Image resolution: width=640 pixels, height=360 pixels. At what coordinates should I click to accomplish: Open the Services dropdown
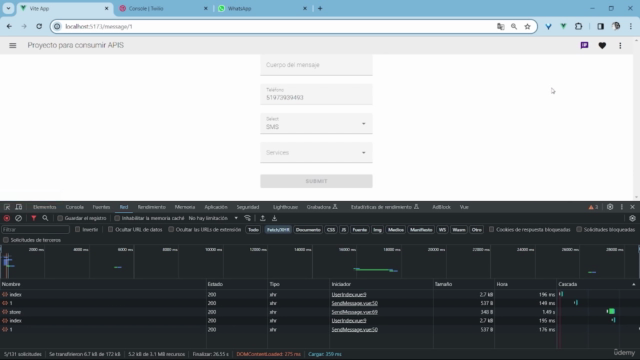pos(316,152)
